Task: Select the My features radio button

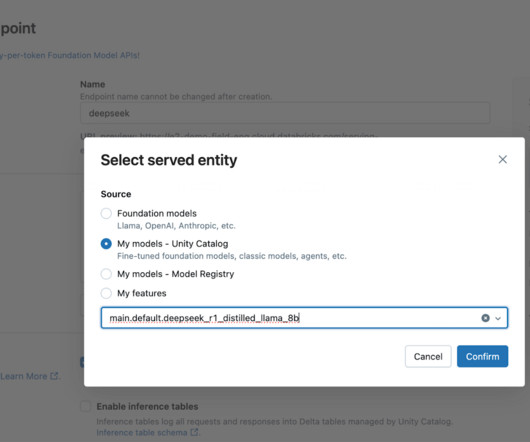Action: click(106, 293)
